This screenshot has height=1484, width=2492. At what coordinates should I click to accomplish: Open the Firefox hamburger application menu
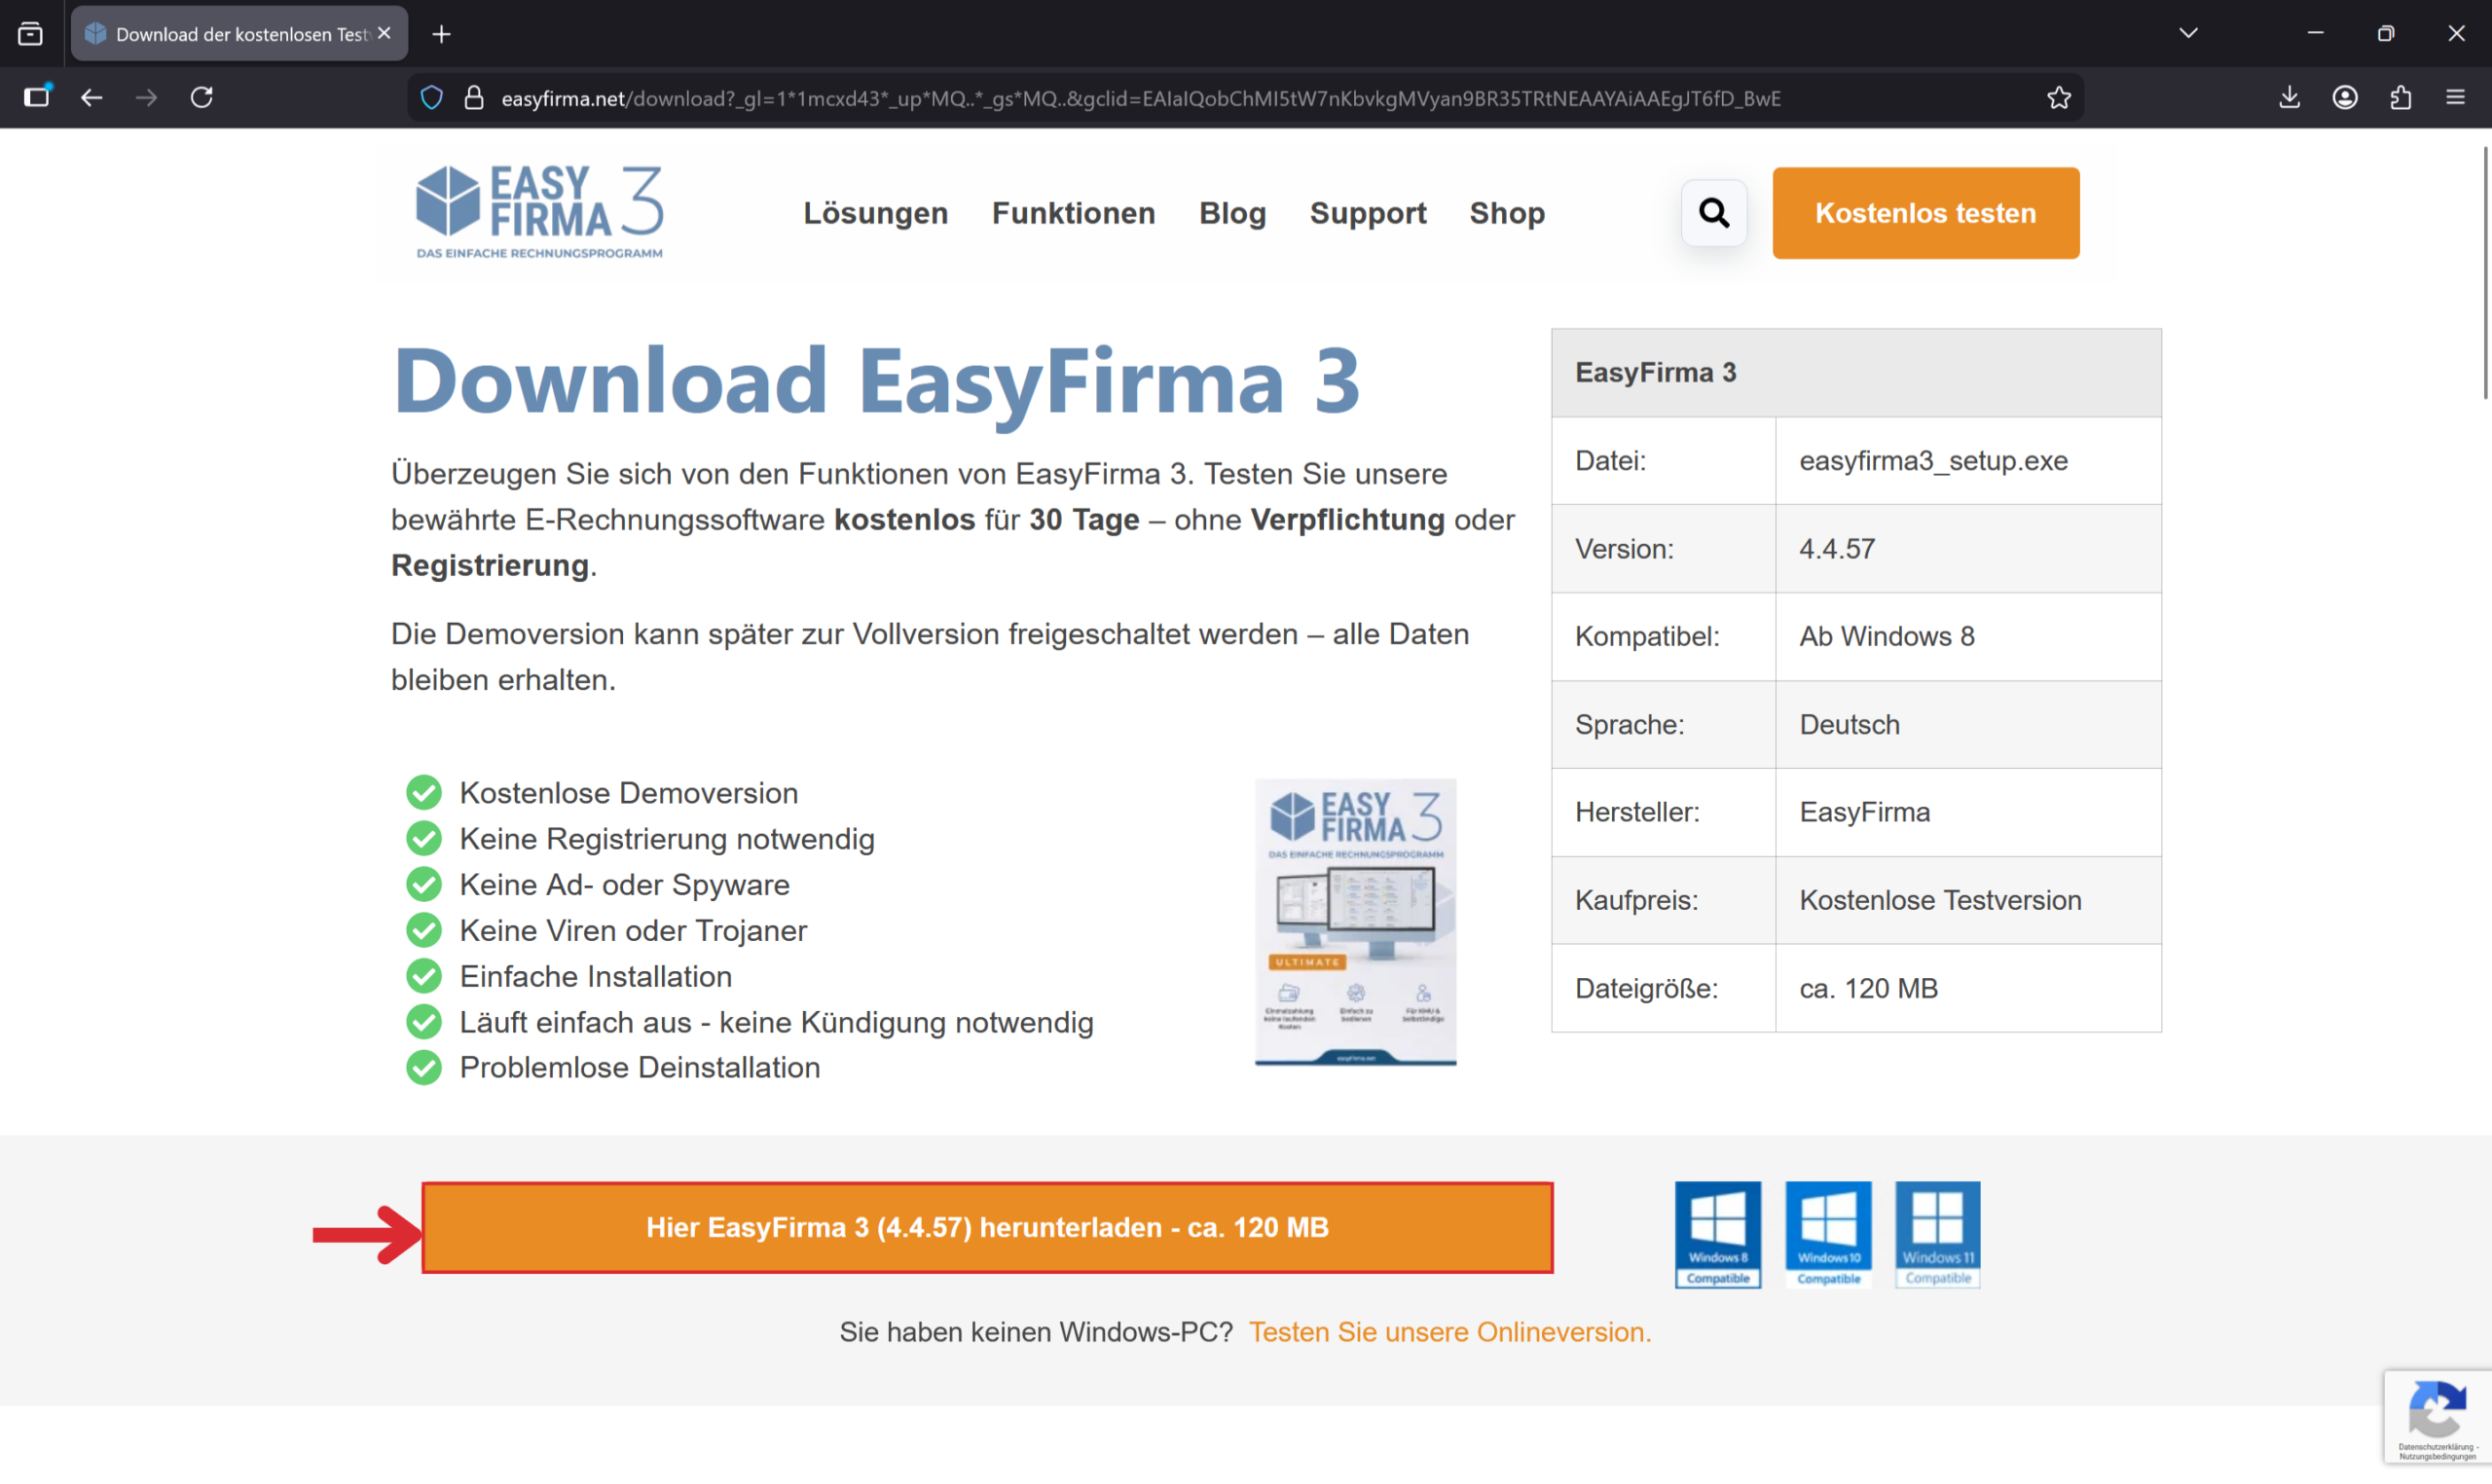click(2455, 98)
